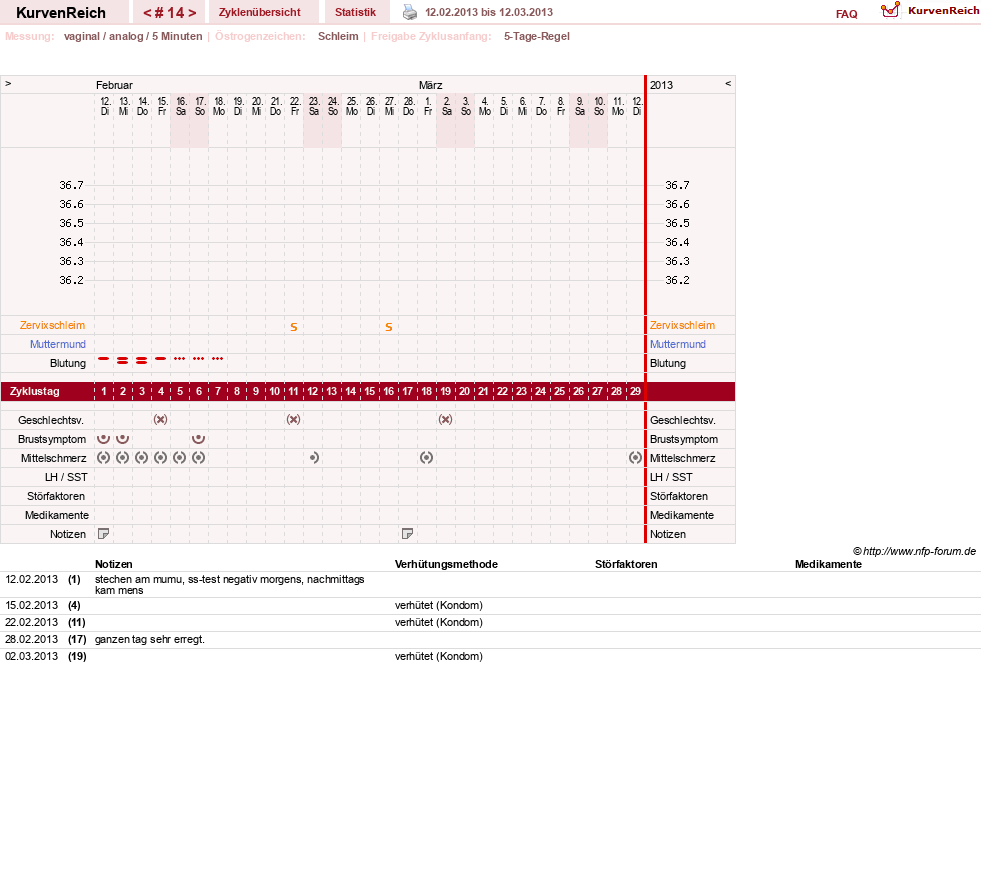Click the Verhütungsmethode column header
981x877 pixels.
(x=446, y=564)
